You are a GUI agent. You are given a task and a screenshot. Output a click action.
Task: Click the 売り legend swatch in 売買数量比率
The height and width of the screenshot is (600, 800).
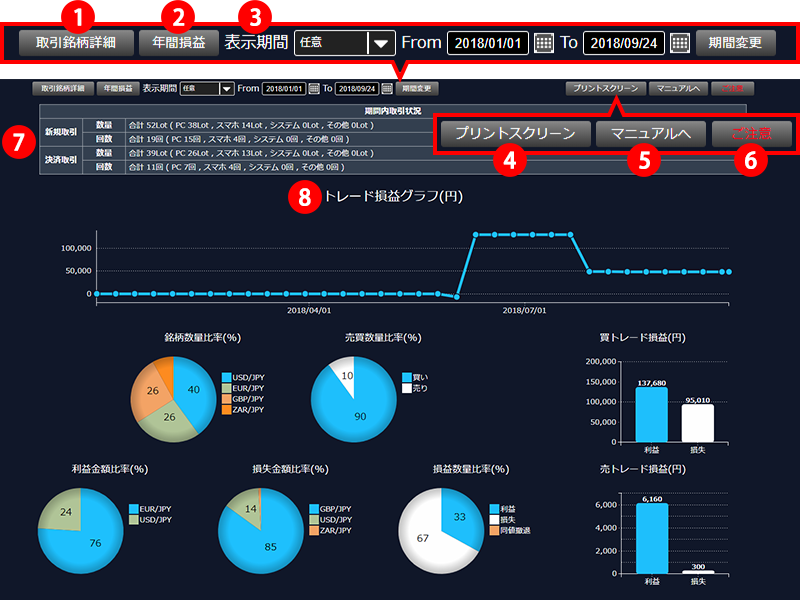(x=407, y=388)
